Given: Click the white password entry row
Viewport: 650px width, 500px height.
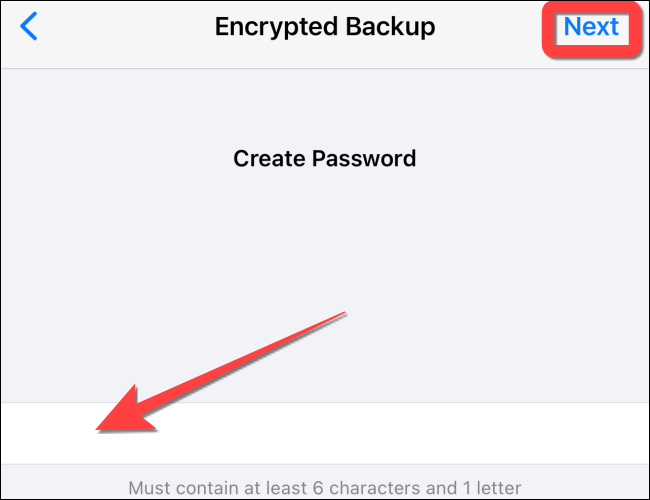Looking at the screenshot, I should (400, 433).
